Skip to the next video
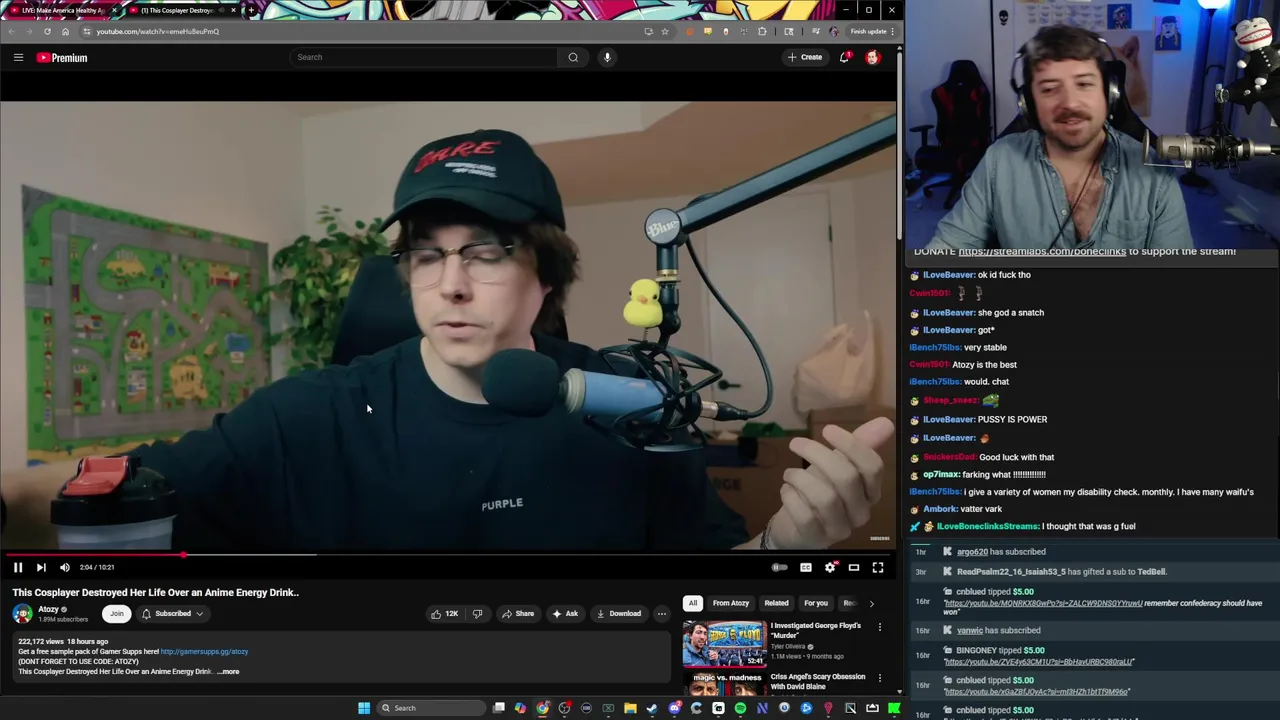This screenshot has height=720, width=1280. click(41, 567)
